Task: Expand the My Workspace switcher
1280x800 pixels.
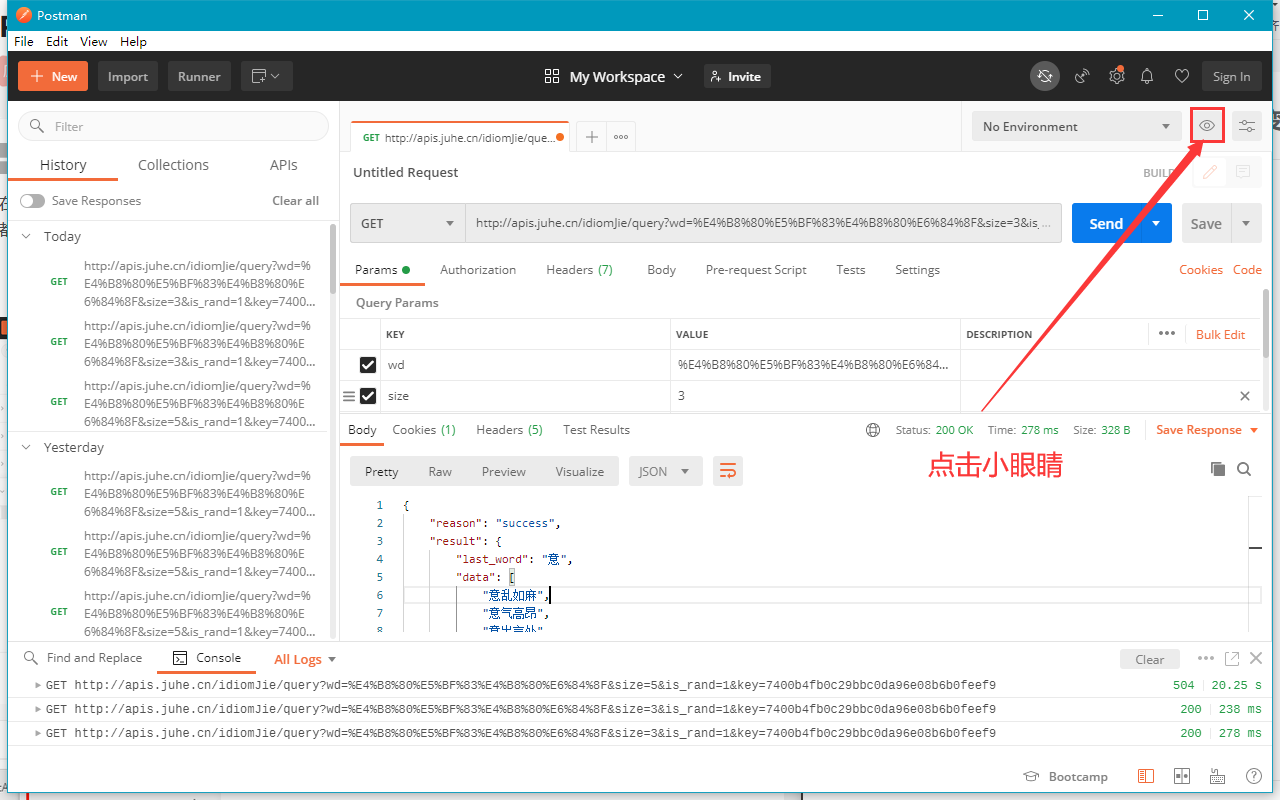Action: tap(614, 76)
